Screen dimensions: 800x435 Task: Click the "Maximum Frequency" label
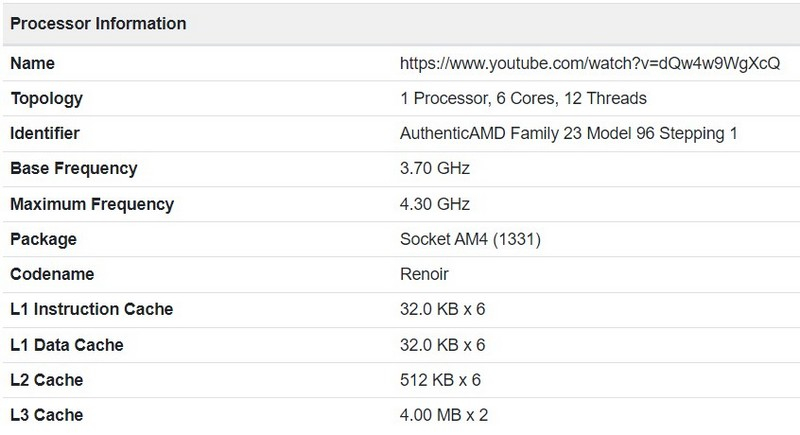[92, 204]
